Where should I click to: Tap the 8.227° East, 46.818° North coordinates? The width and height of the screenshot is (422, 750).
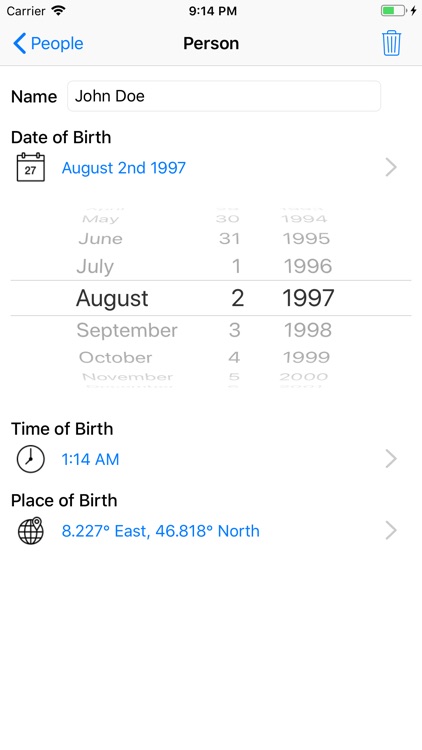160,531
